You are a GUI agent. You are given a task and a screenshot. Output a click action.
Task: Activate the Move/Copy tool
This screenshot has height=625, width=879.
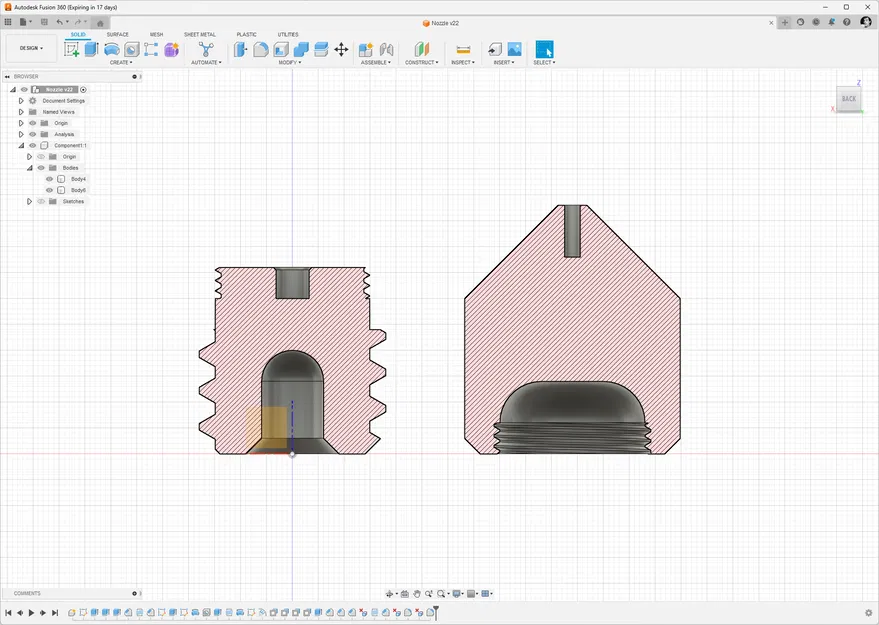[341, 49]
